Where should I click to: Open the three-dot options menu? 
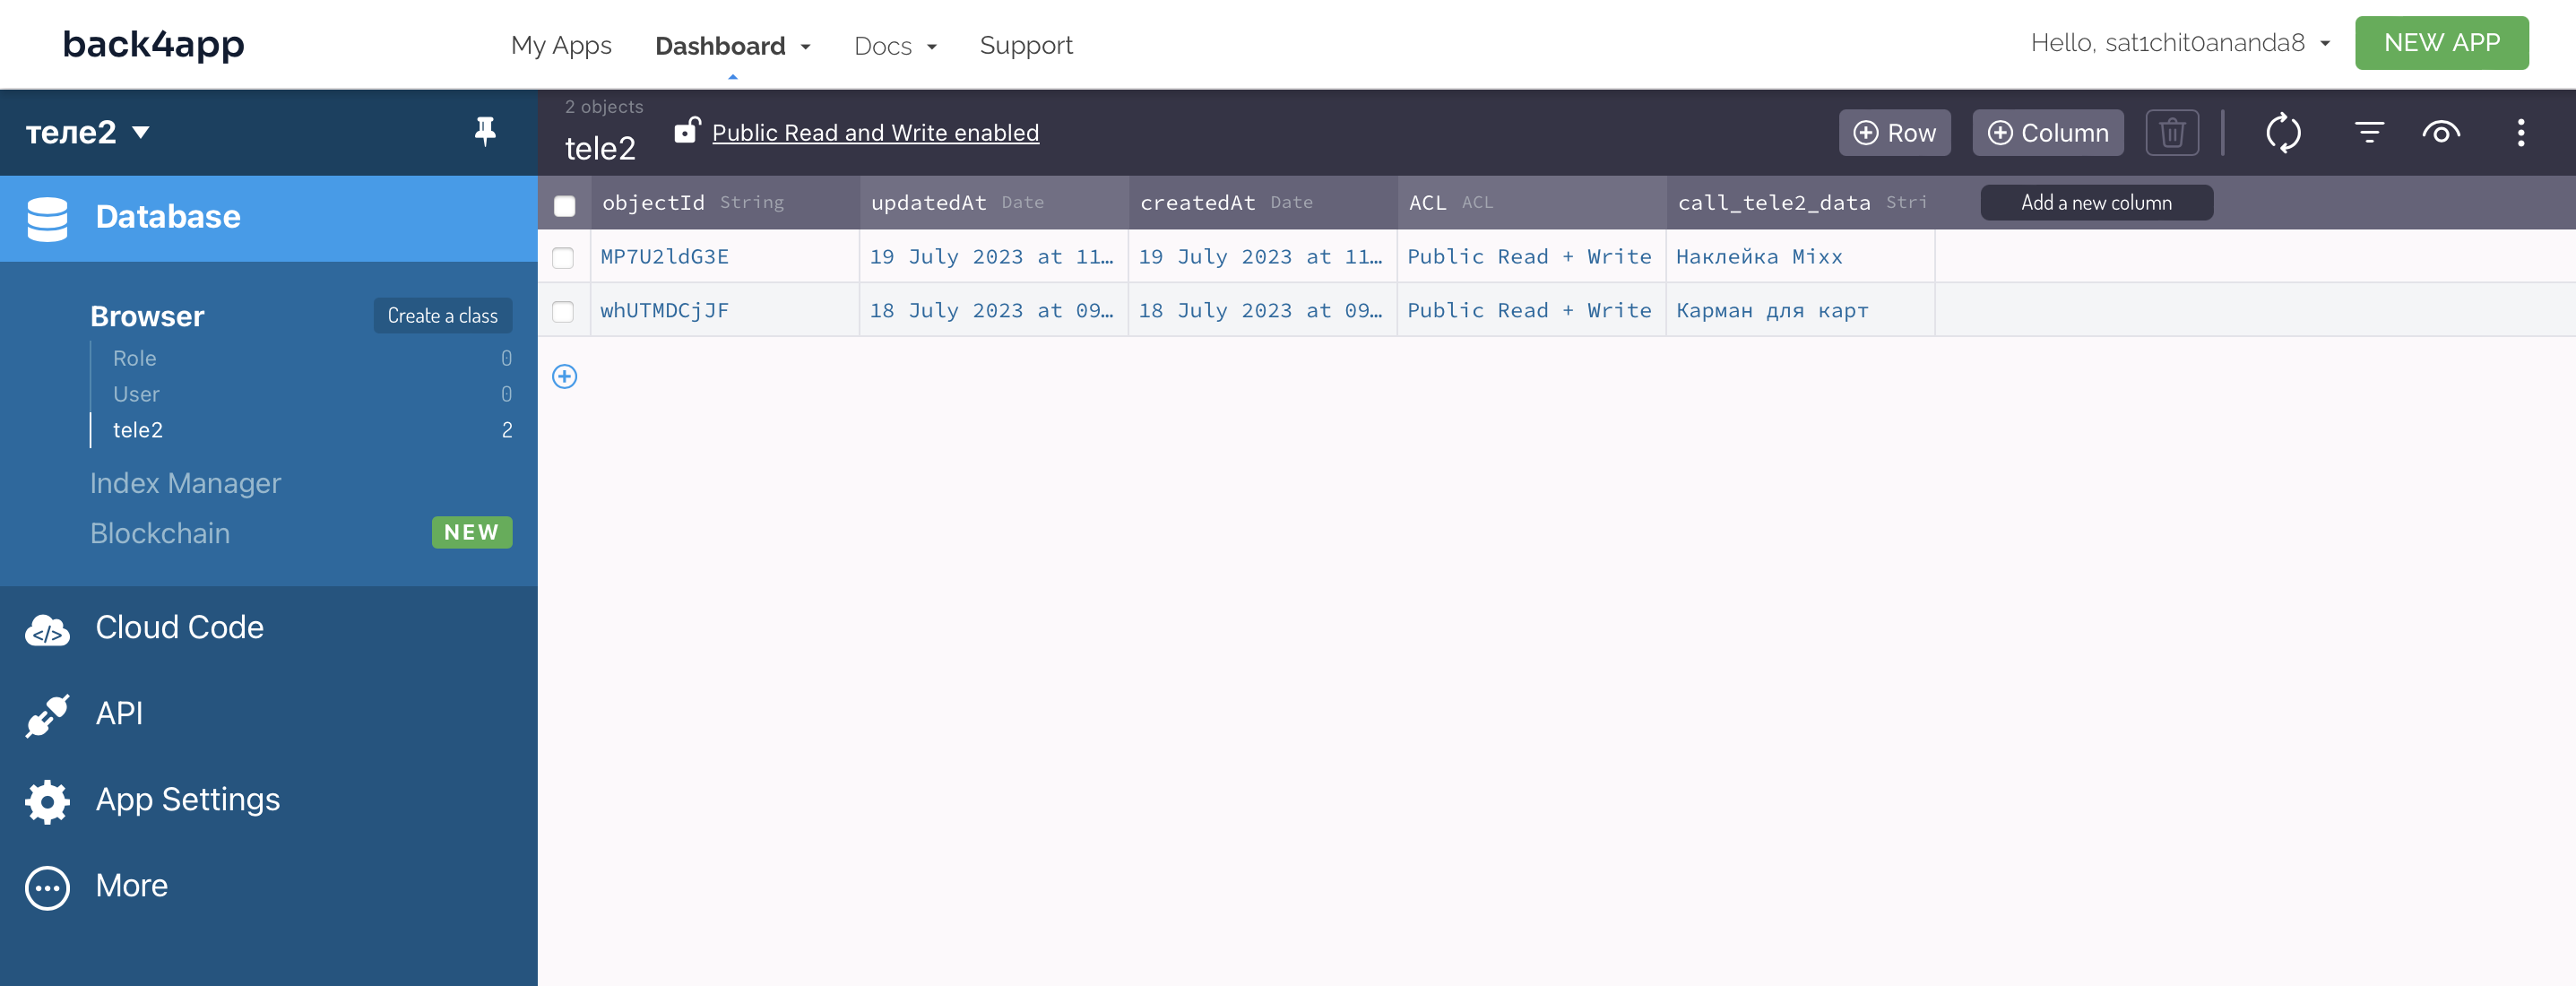(2520, 132)
